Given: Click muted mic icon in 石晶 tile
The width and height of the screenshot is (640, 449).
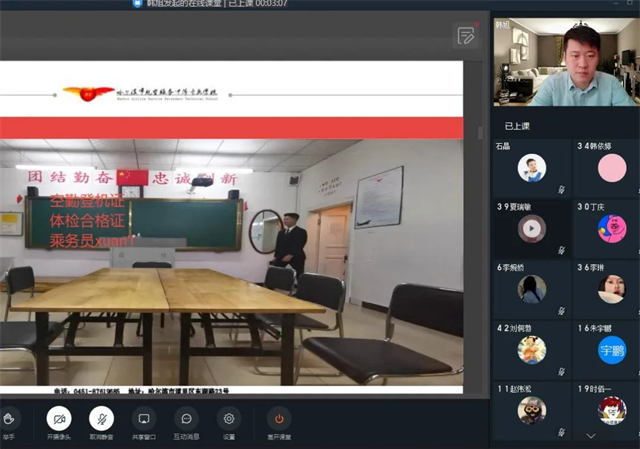Looking at the screenshot, I should point(562,189).
